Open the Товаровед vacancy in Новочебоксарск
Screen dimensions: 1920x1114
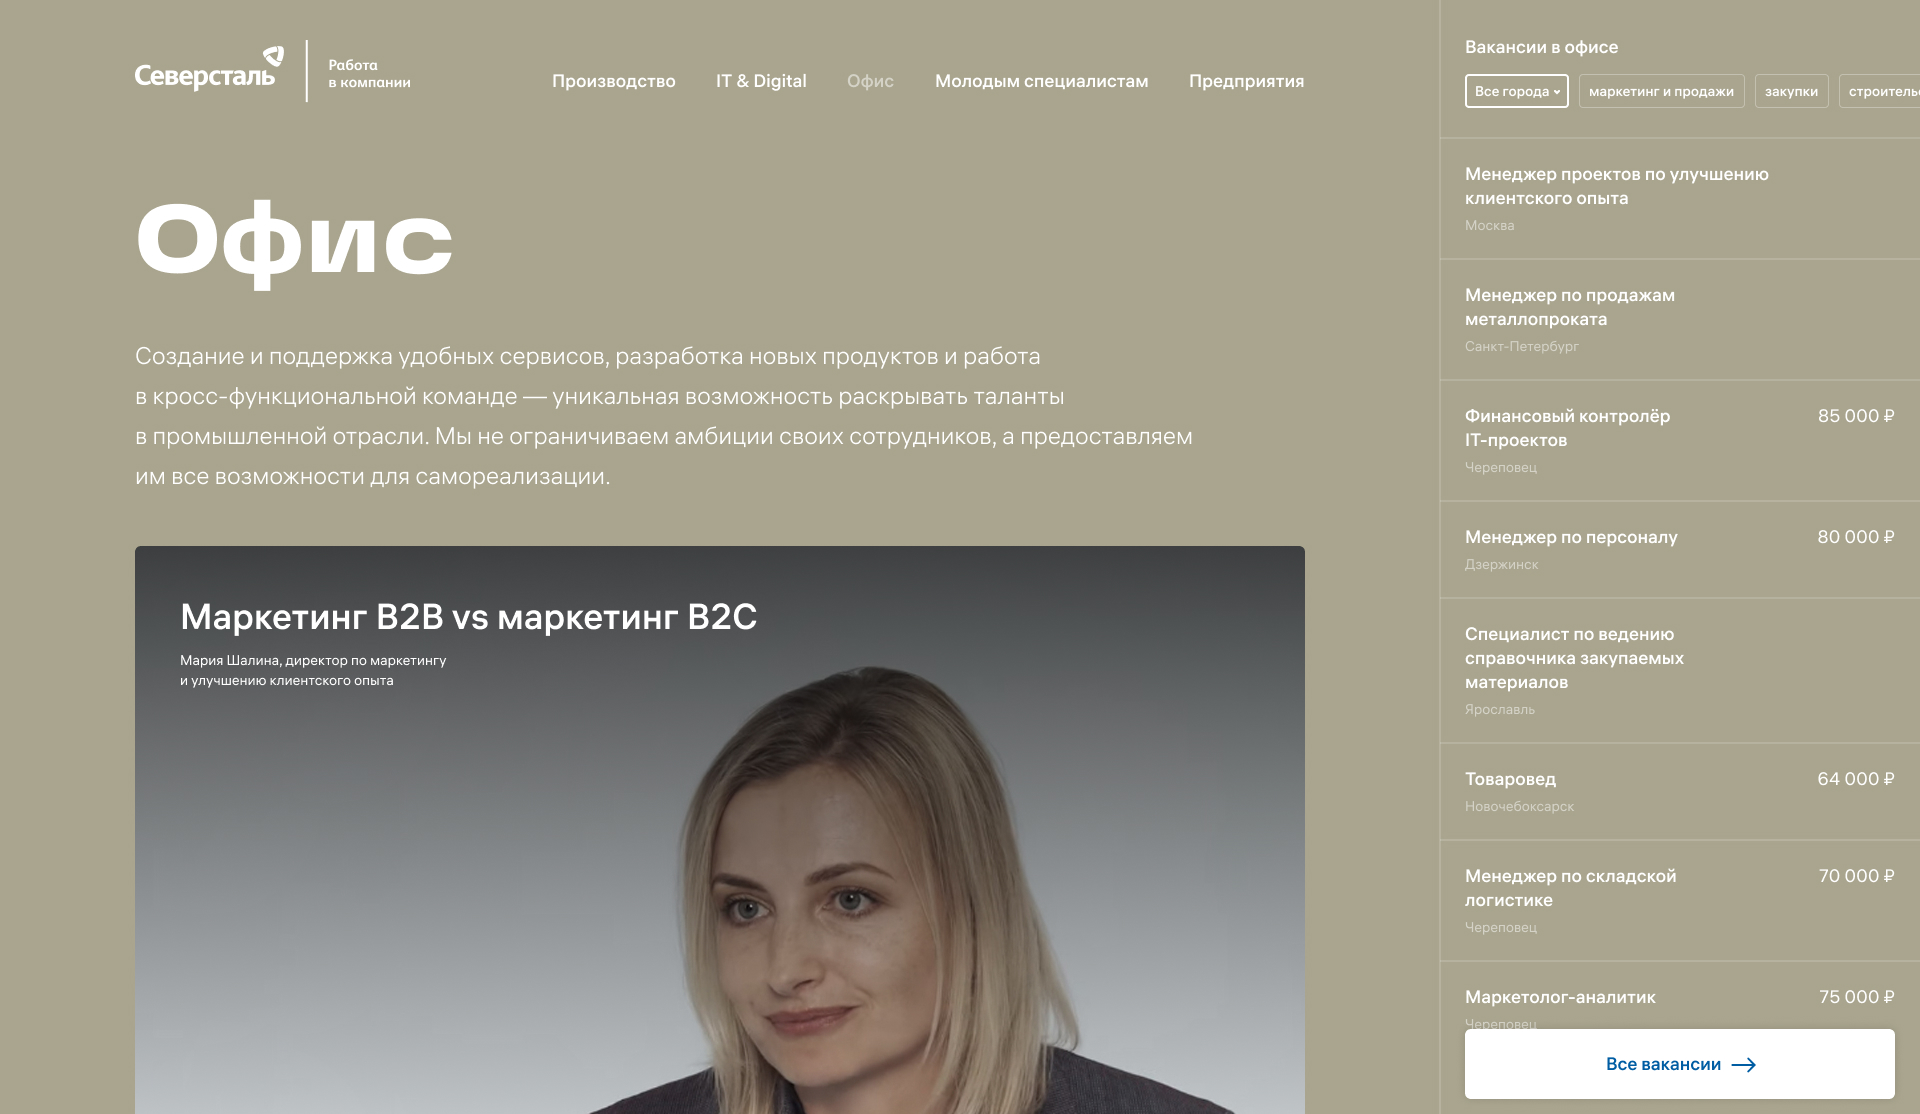[1679, 792]
